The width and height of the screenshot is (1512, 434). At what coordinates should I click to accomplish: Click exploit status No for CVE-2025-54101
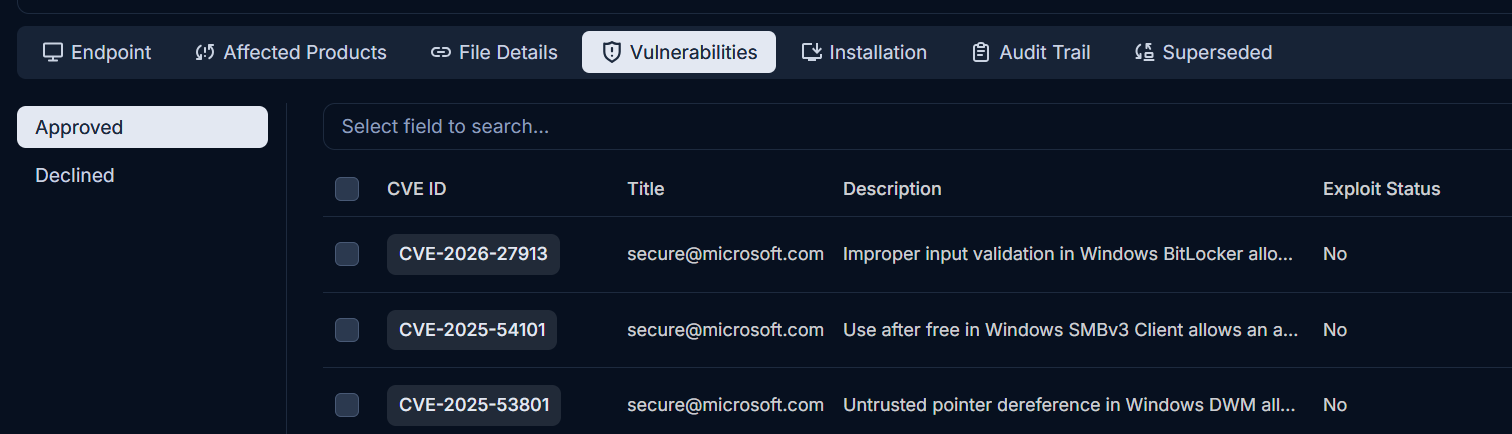coord(1335,330)
